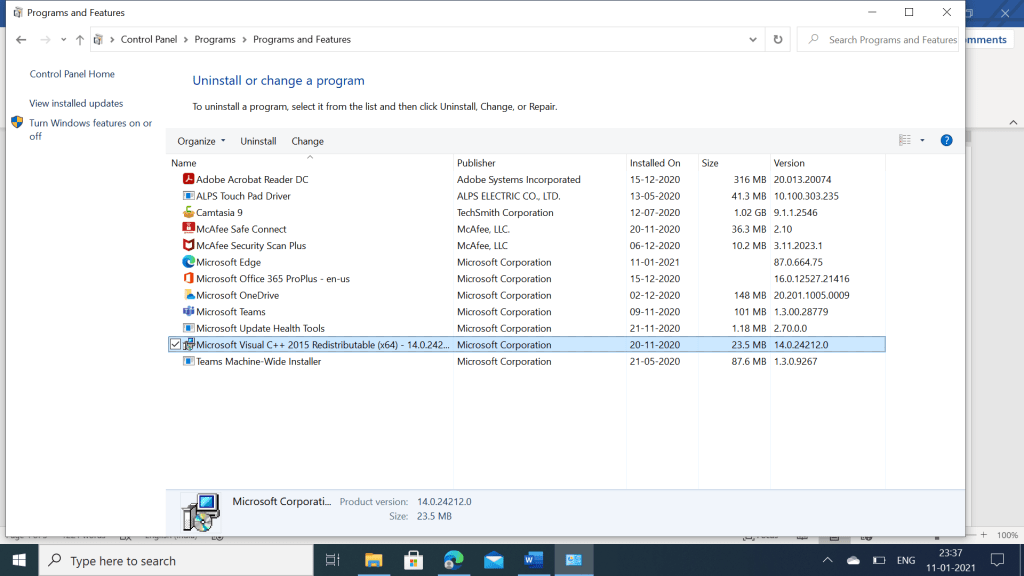Click the ENG language indicator

906,560
